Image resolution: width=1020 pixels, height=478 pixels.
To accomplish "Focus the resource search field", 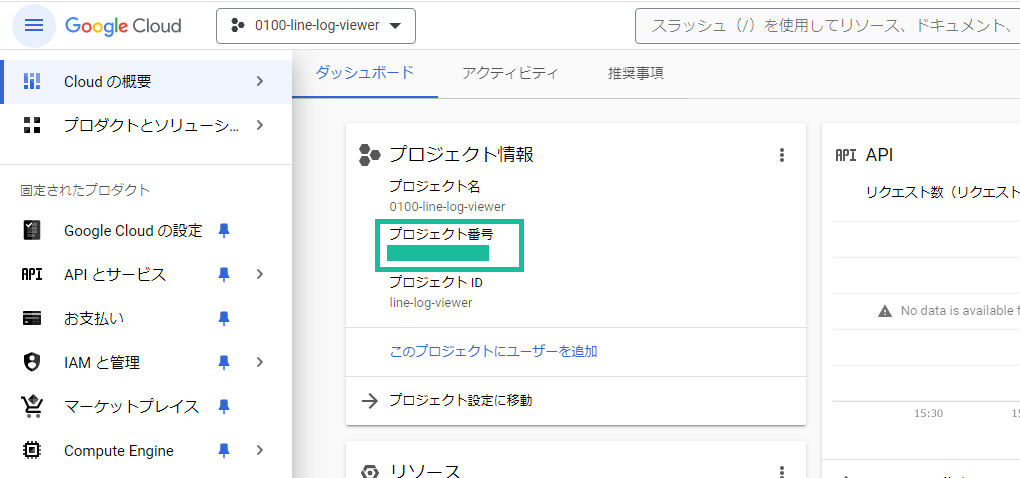I will coord(827,26).
